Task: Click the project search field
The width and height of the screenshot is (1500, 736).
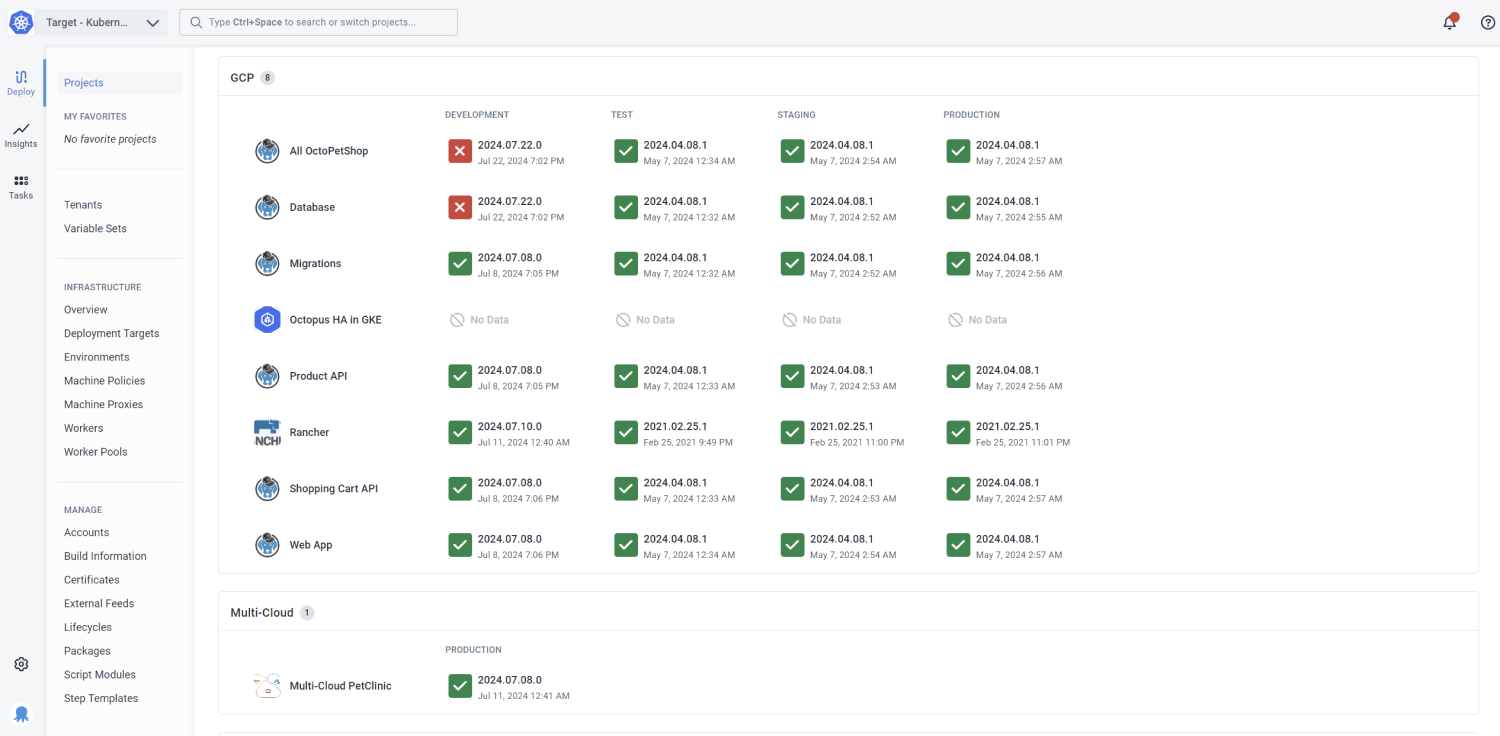Action: (318, 21)
